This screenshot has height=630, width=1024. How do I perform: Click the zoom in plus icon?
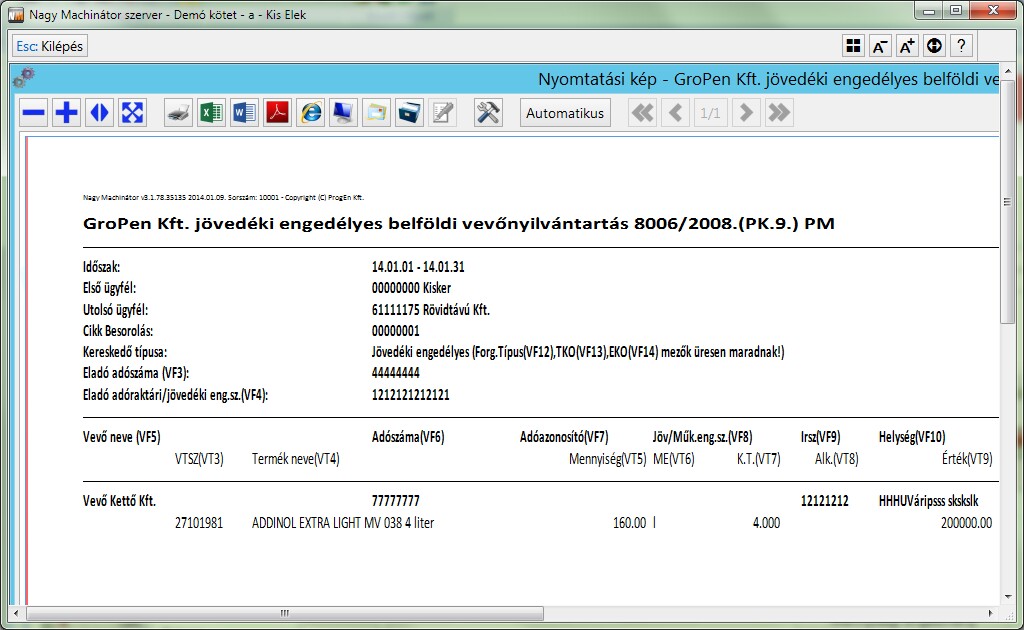coord(67,113)
